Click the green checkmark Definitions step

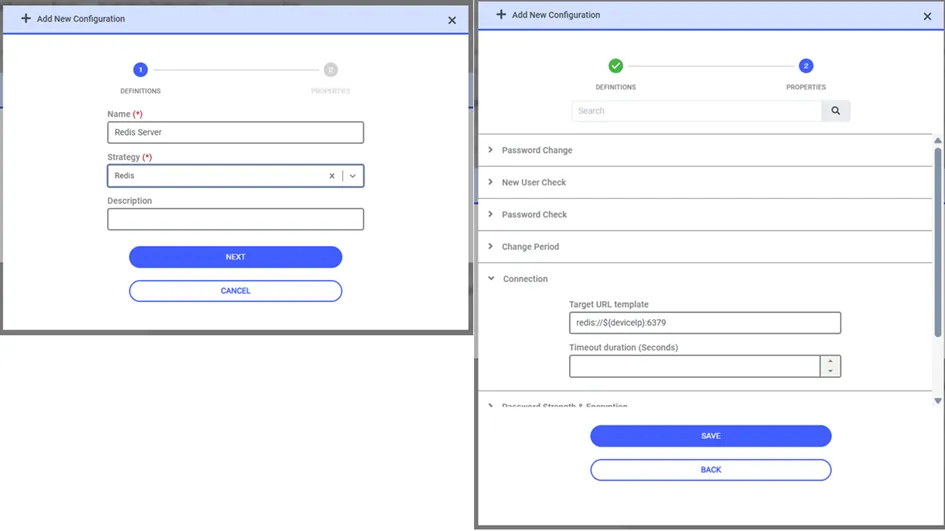tap(615, 66)
